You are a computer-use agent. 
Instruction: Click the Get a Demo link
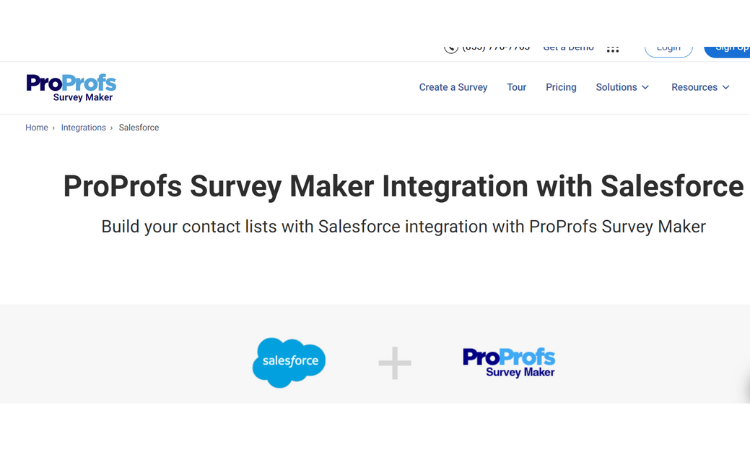(x=568, y=48)
